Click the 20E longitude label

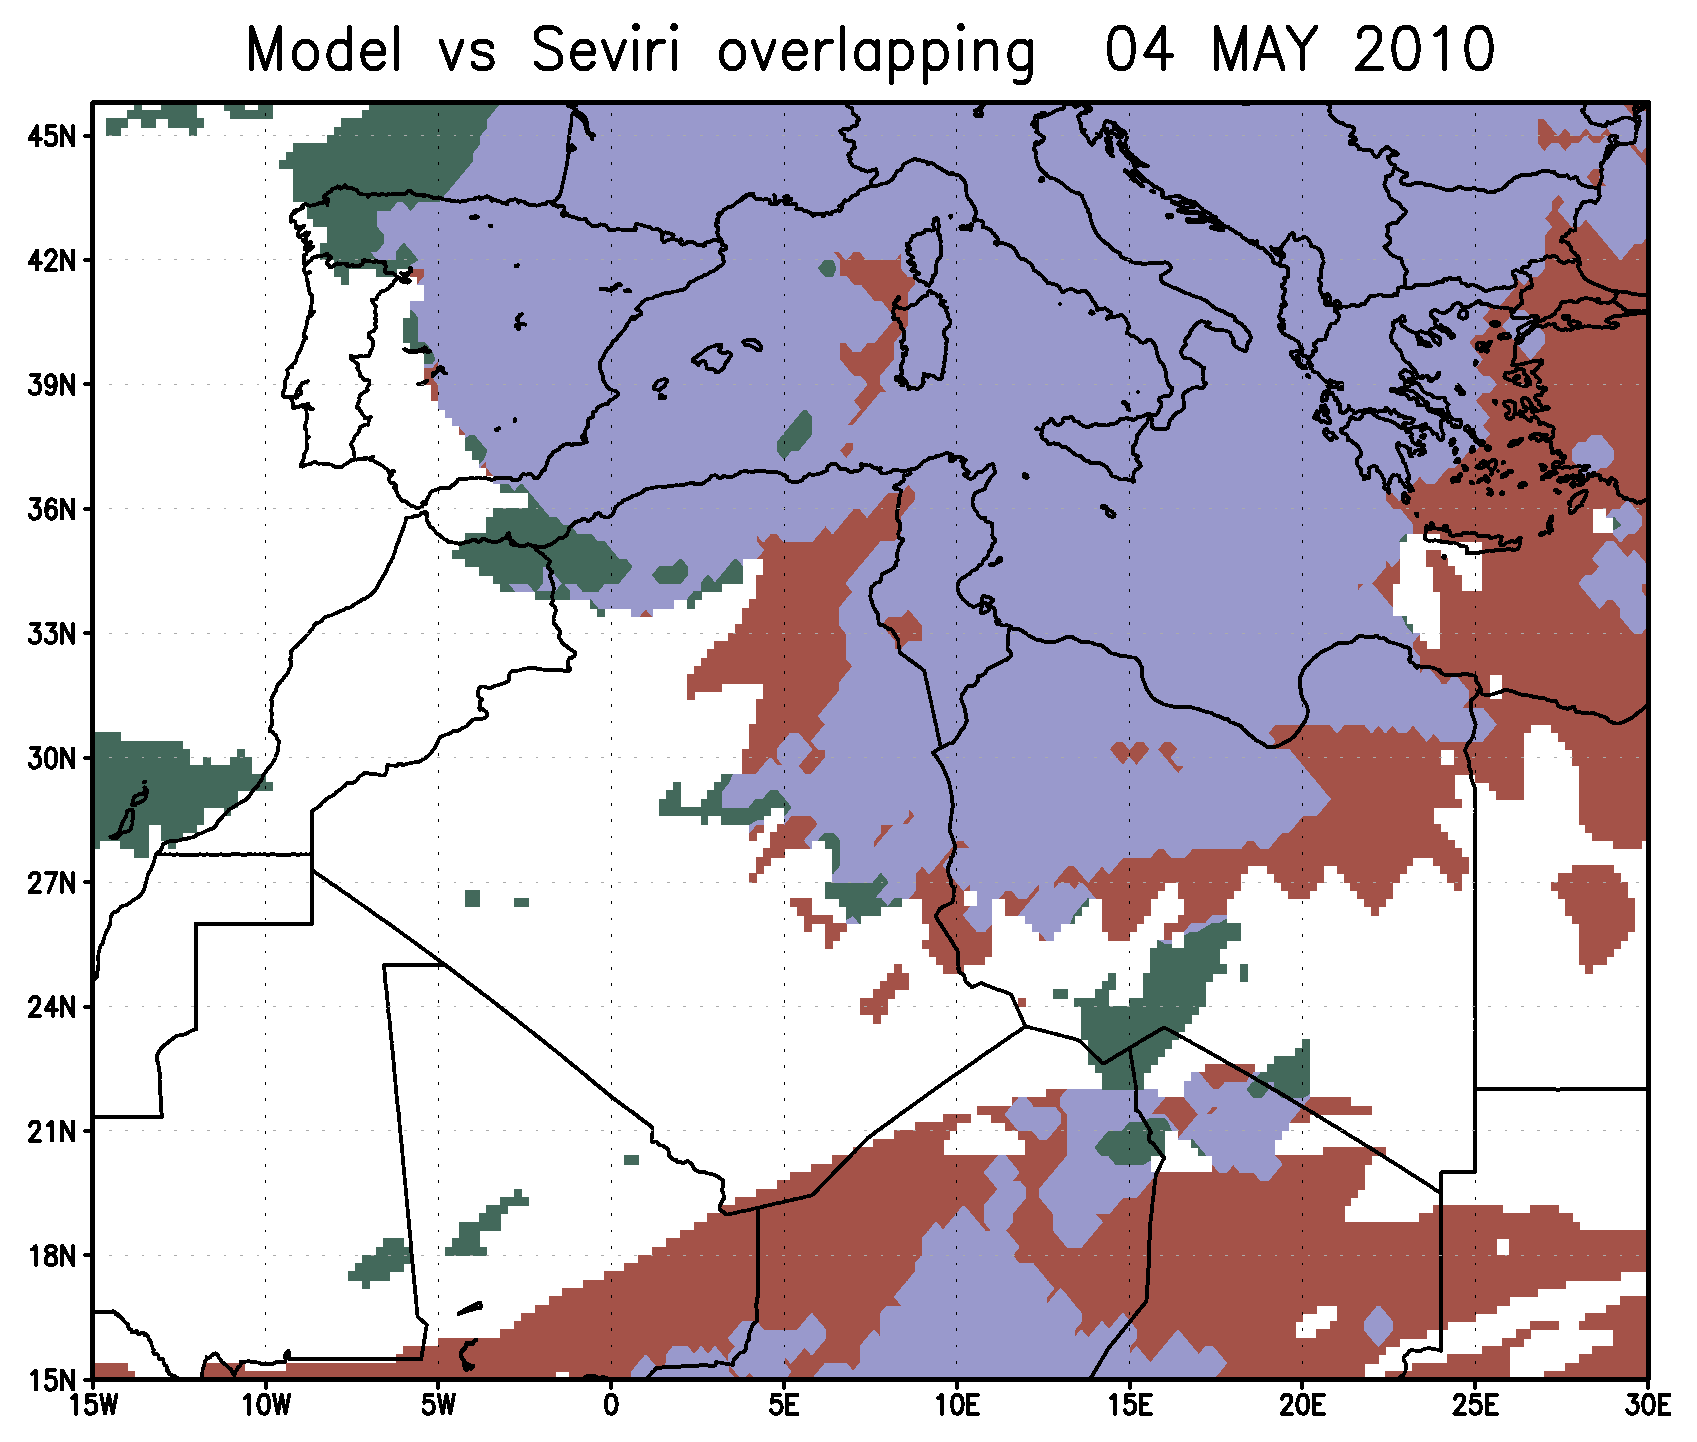pyautogui.click(x=1302, y=1406)
